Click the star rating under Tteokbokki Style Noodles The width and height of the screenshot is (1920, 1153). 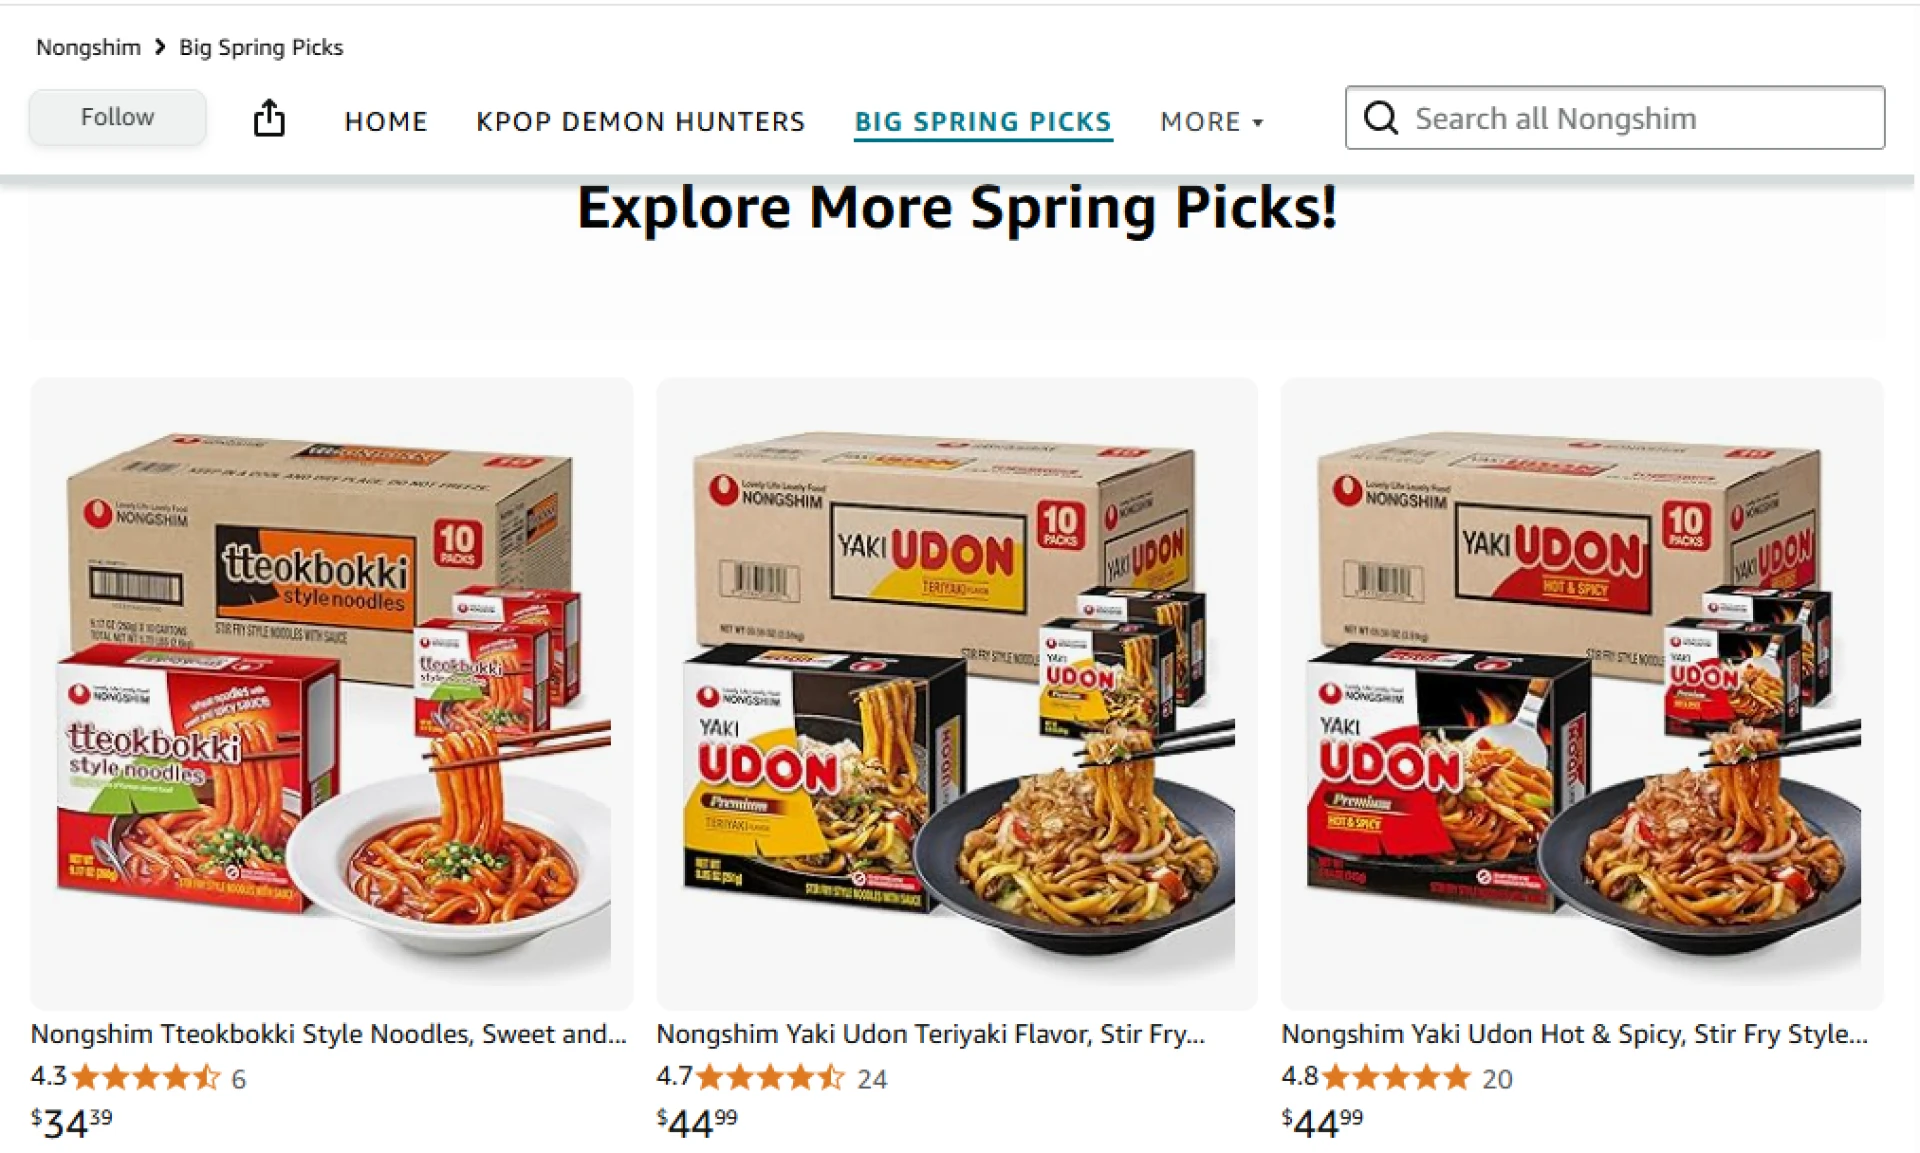pyautogui.click(x=146, y=1077)
